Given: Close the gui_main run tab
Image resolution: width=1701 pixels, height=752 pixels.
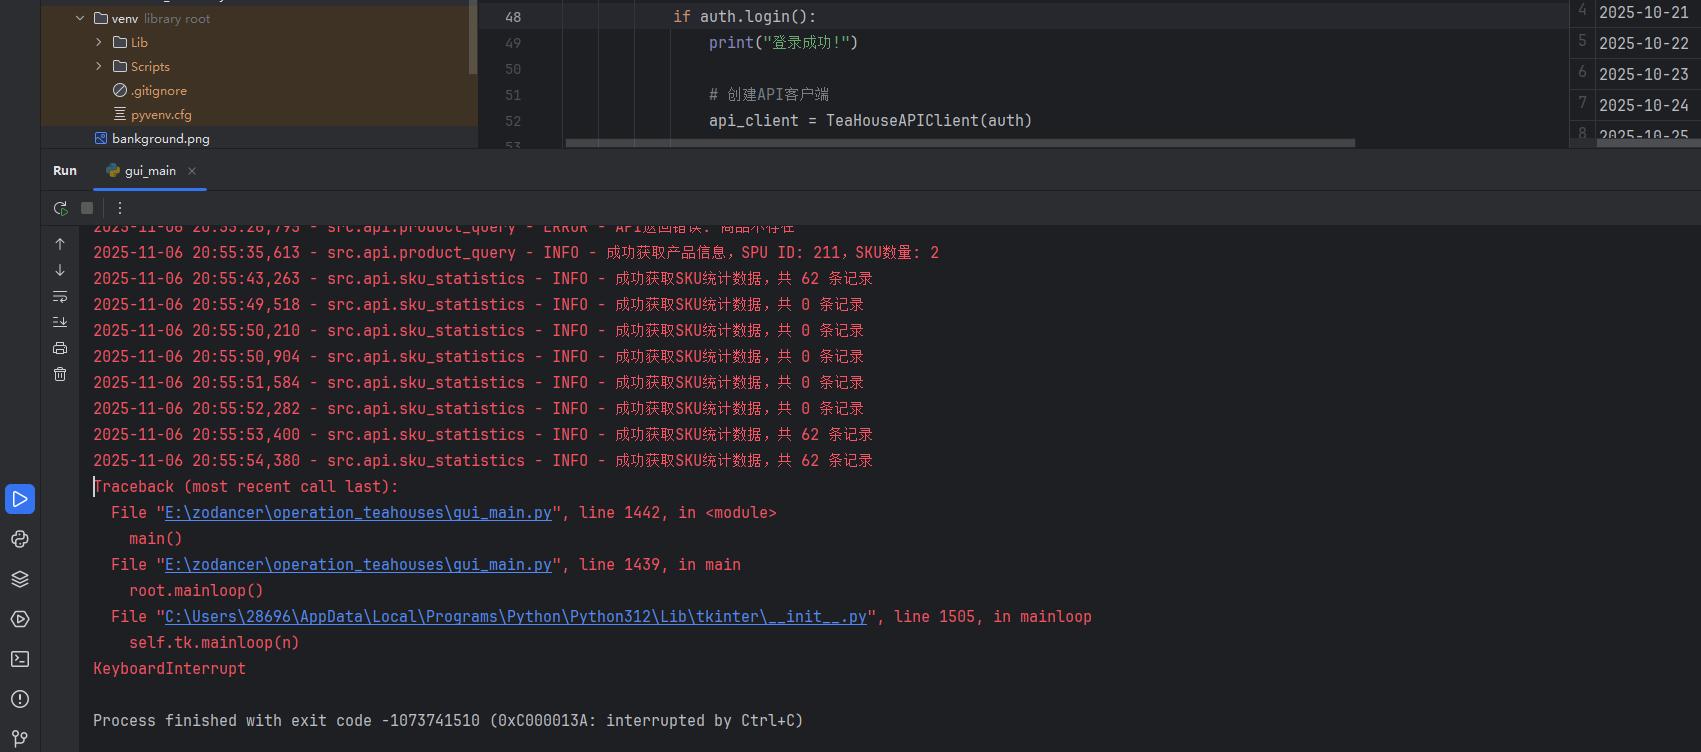Looking at the screenshot, I should pyautogui.click(x=192, y=171).
